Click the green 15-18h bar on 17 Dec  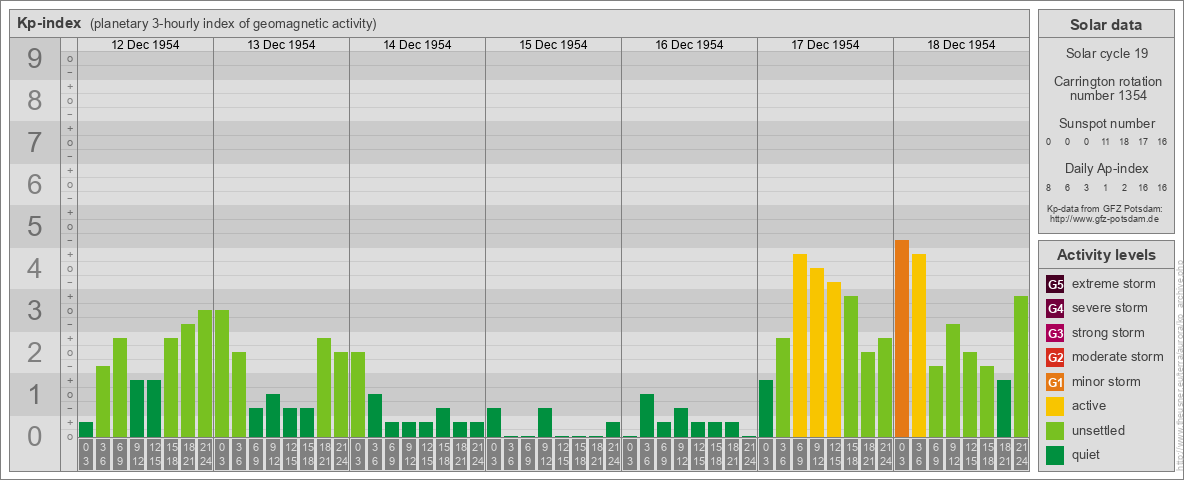(x=851, y=367)
